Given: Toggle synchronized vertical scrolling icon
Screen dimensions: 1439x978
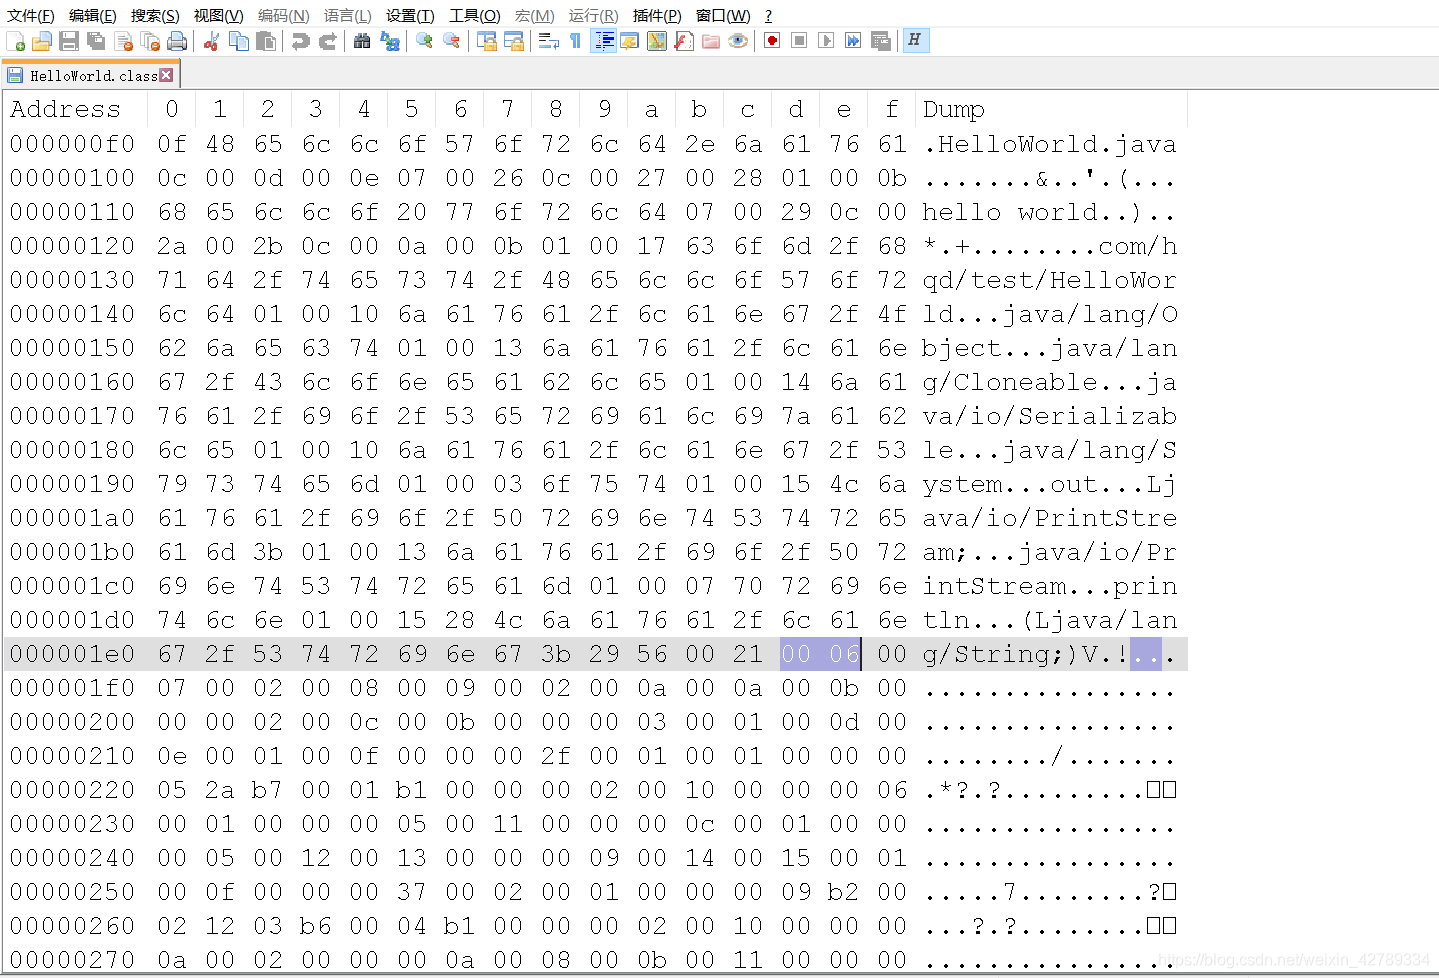Looking at the screenshot, I should click(x=487, y=41).
